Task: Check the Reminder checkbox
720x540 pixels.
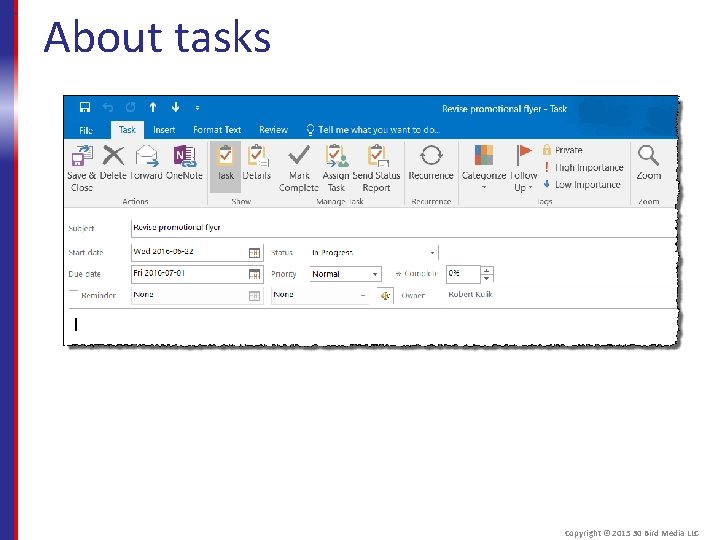Action: (73, 294)
